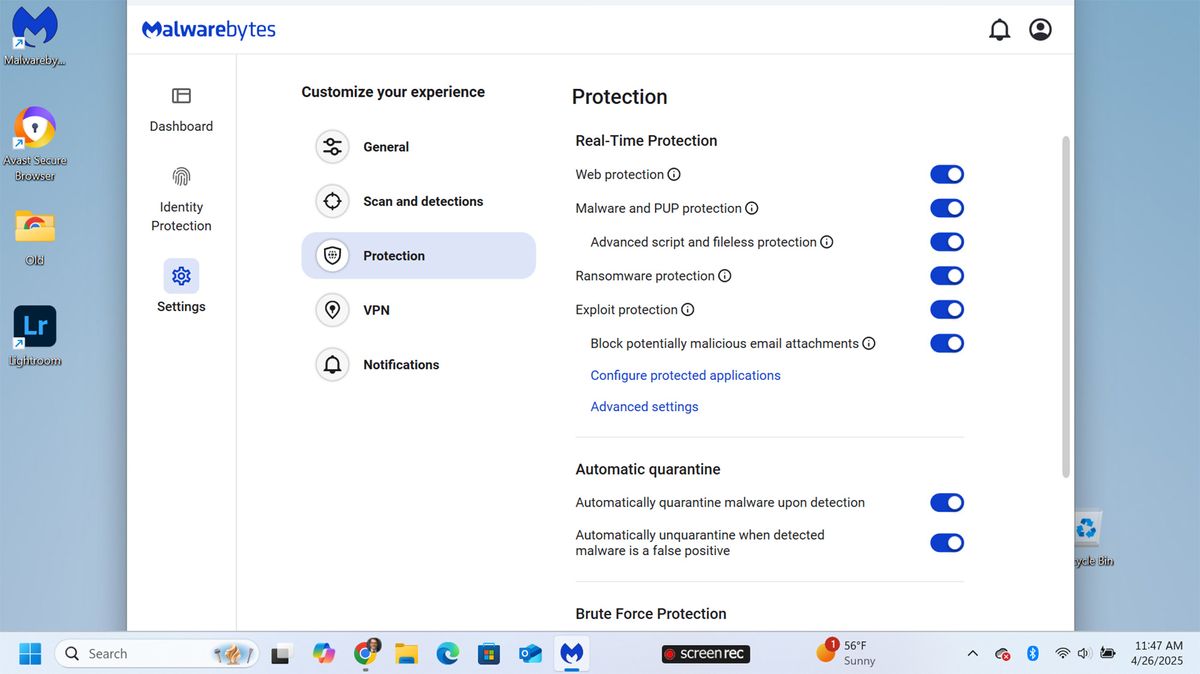
Task: Disable automatic quarantine of malware upon detection
Action: click(947, 502)
